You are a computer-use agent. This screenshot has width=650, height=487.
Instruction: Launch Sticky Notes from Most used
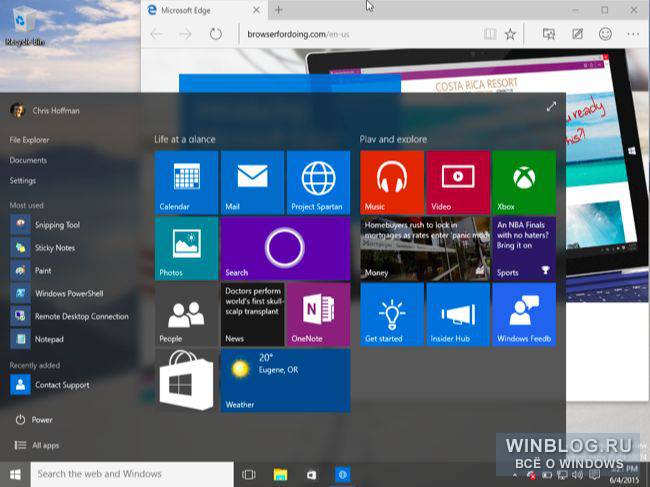[x=43, y=248]
